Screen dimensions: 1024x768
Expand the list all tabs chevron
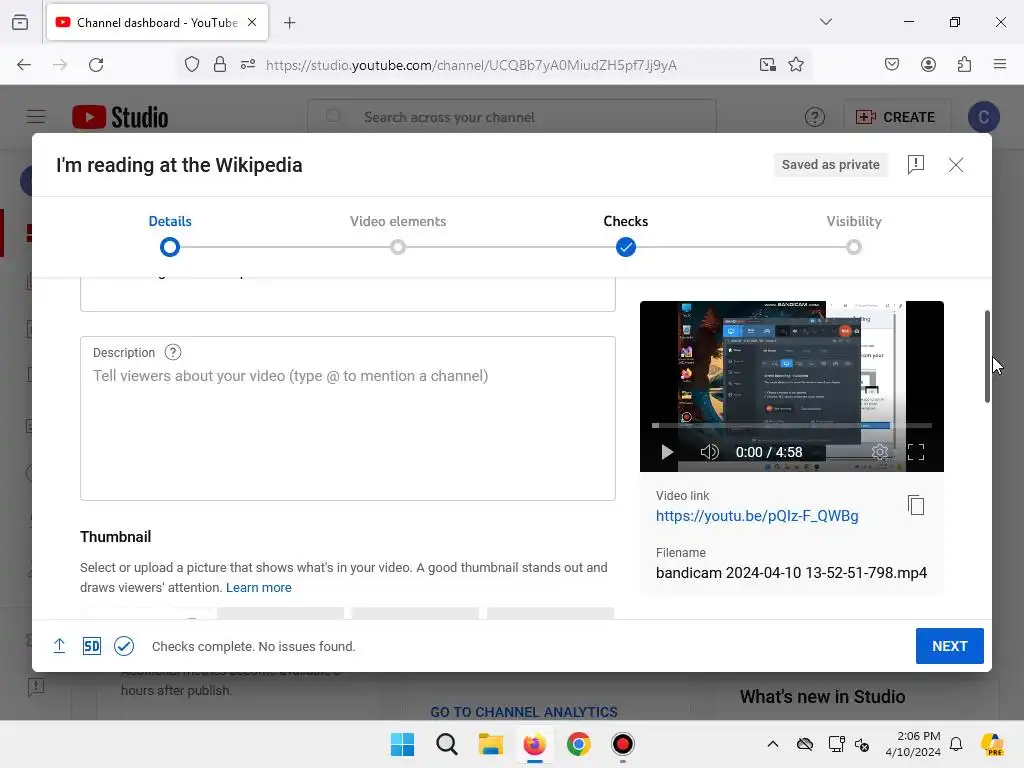(x=825, y=22)
